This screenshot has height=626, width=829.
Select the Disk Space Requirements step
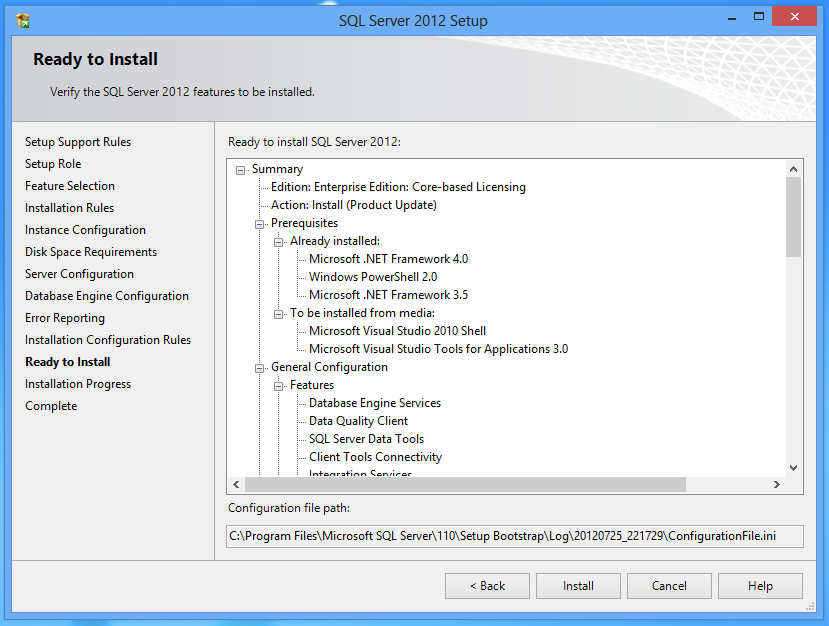click(x=91, y=252)
